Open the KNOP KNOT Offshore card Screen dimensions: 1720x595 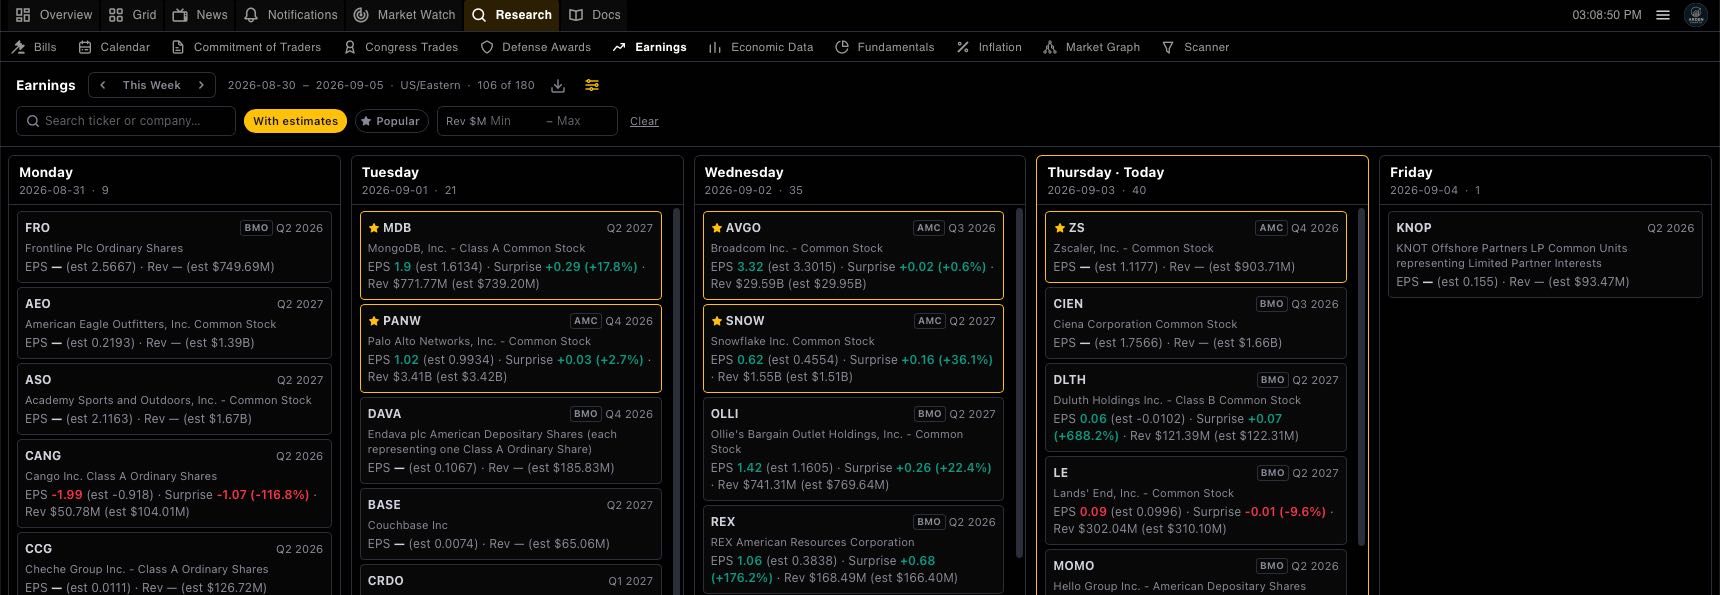click(x=1545, y=254)
